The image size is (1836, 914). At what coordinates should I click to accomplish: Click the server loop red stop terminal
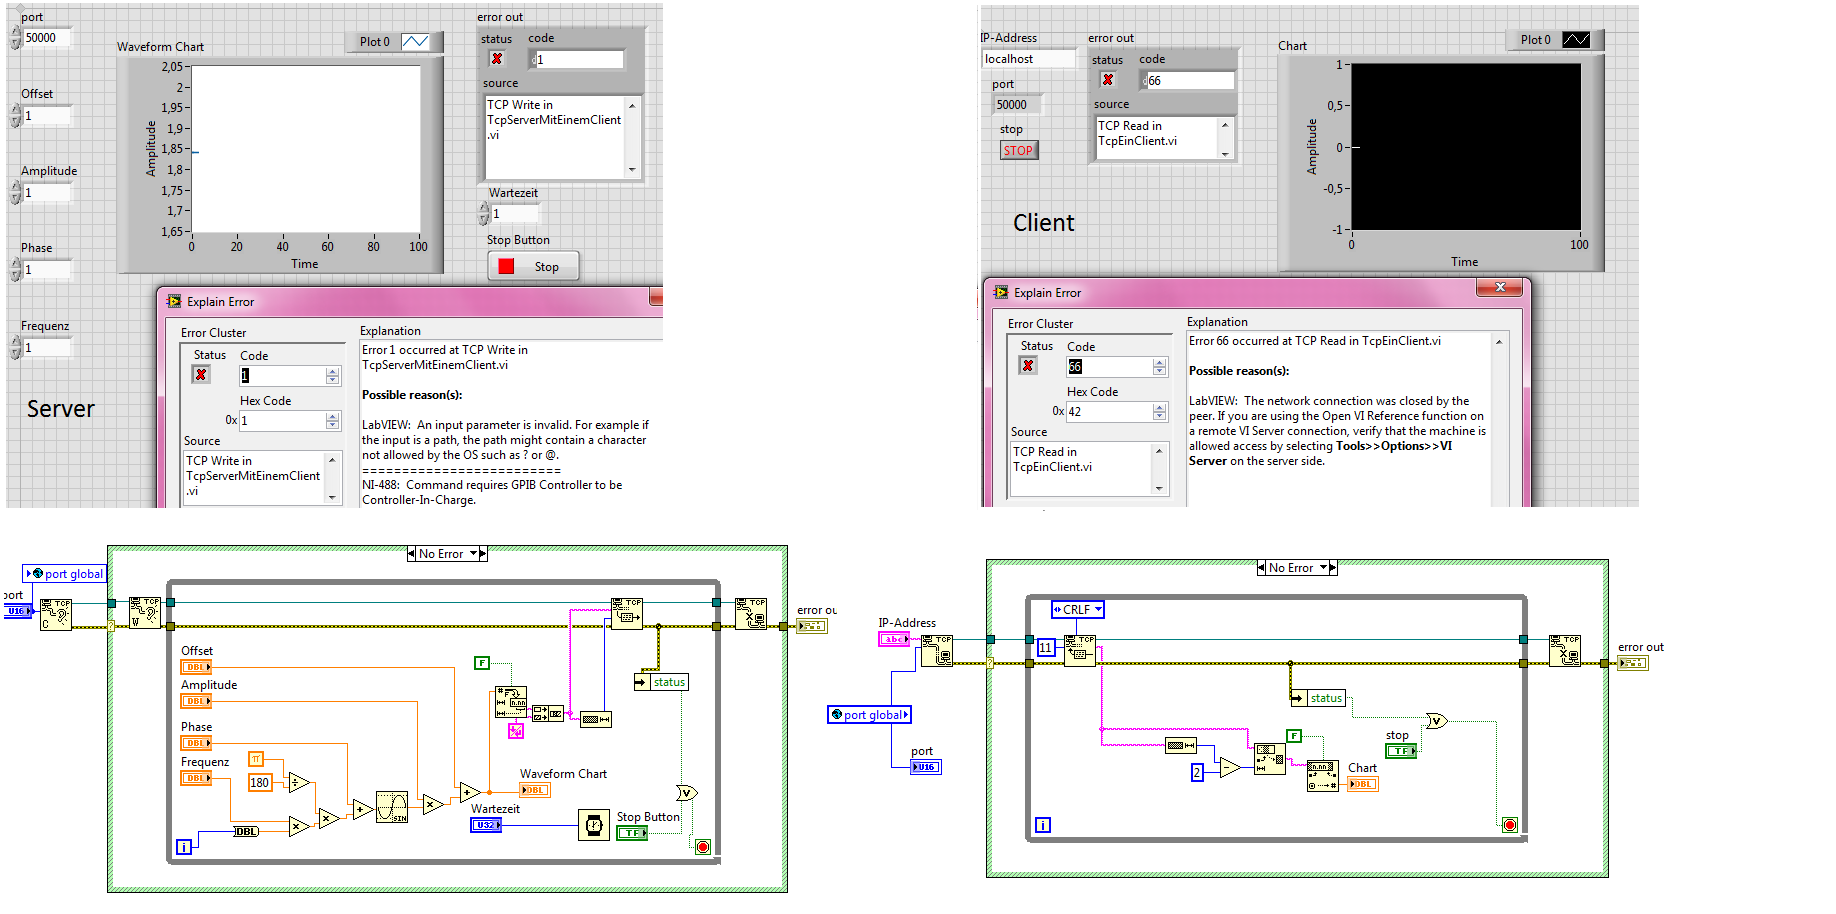(703, 847)
